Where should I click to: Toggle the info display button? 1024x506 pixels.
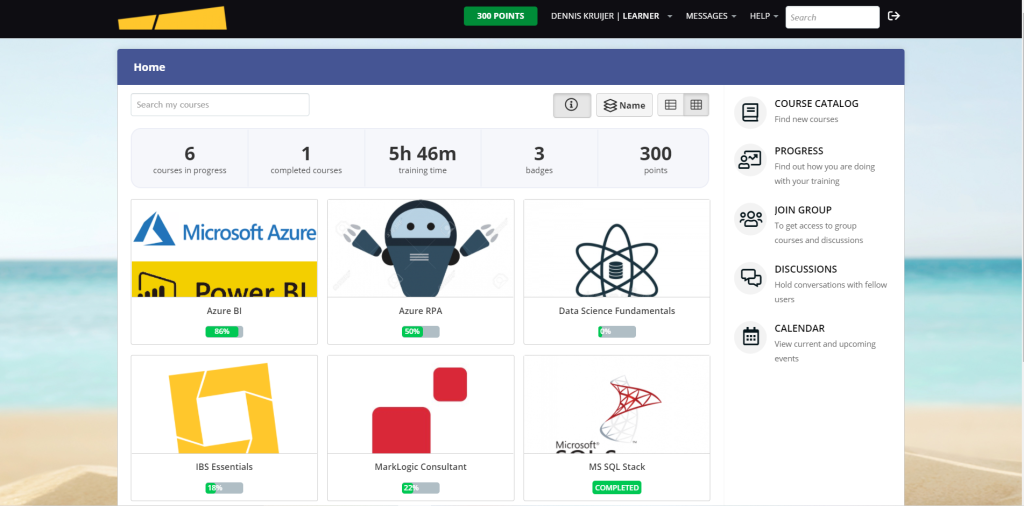[572, 105]
